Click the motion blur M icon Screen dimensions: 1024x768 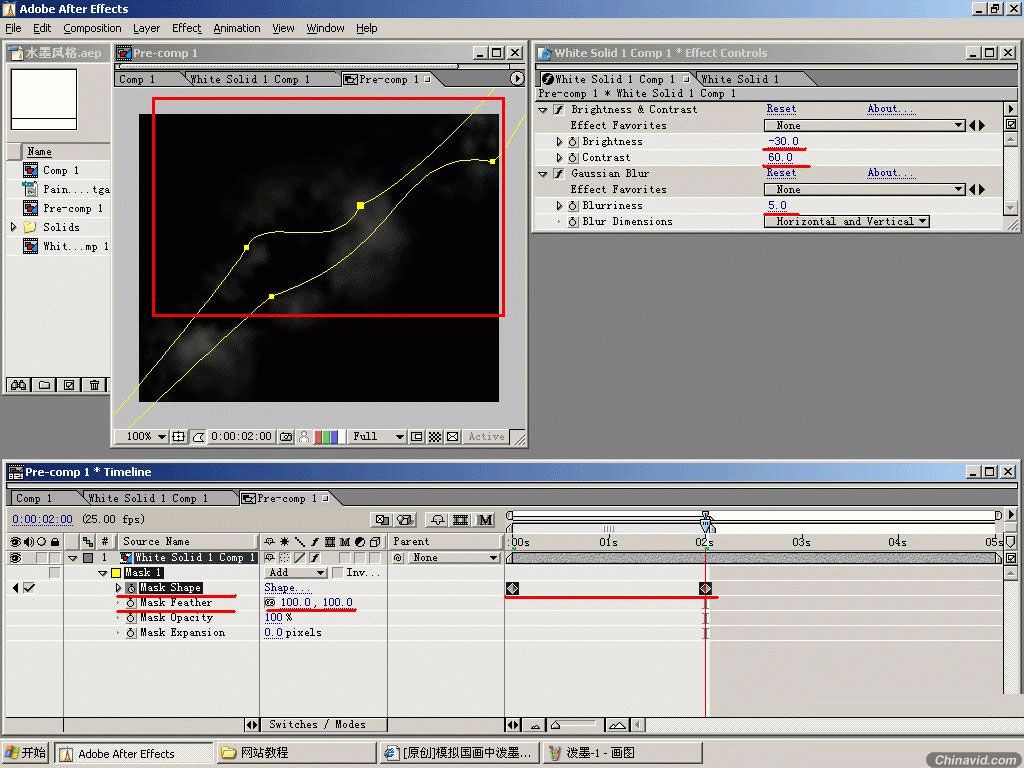coord(485,520)
